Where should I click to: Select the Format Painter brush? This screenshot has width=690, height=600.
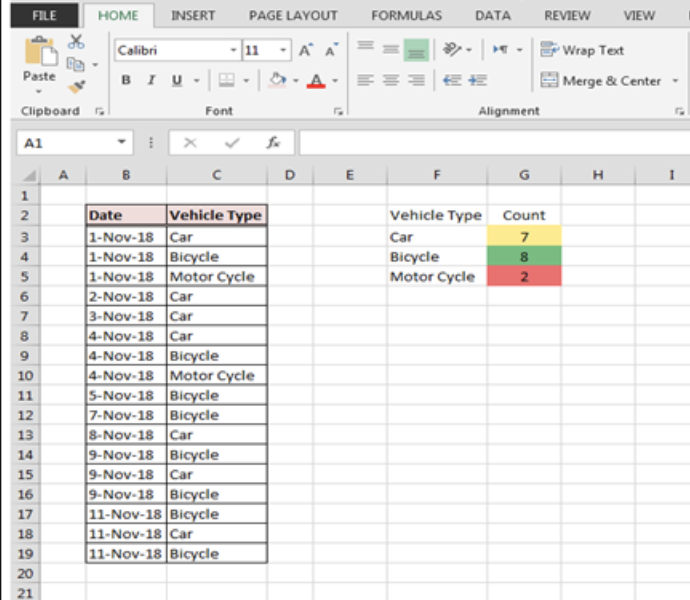coord(77,86)
